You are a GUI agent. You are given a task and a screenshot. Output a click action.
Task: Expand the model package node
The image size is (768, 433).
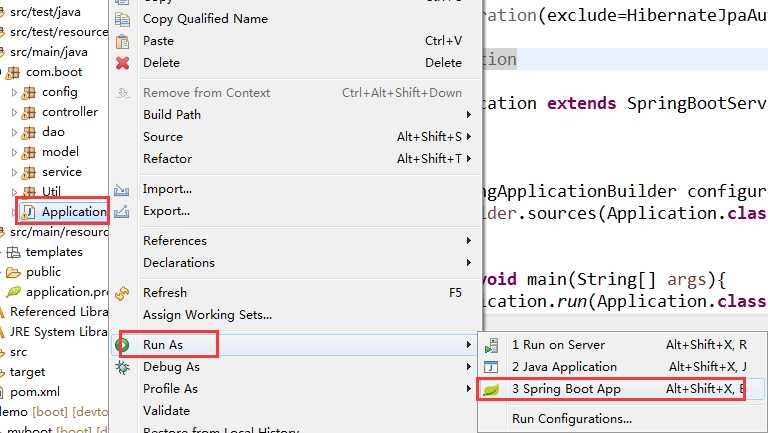(14, 152)
